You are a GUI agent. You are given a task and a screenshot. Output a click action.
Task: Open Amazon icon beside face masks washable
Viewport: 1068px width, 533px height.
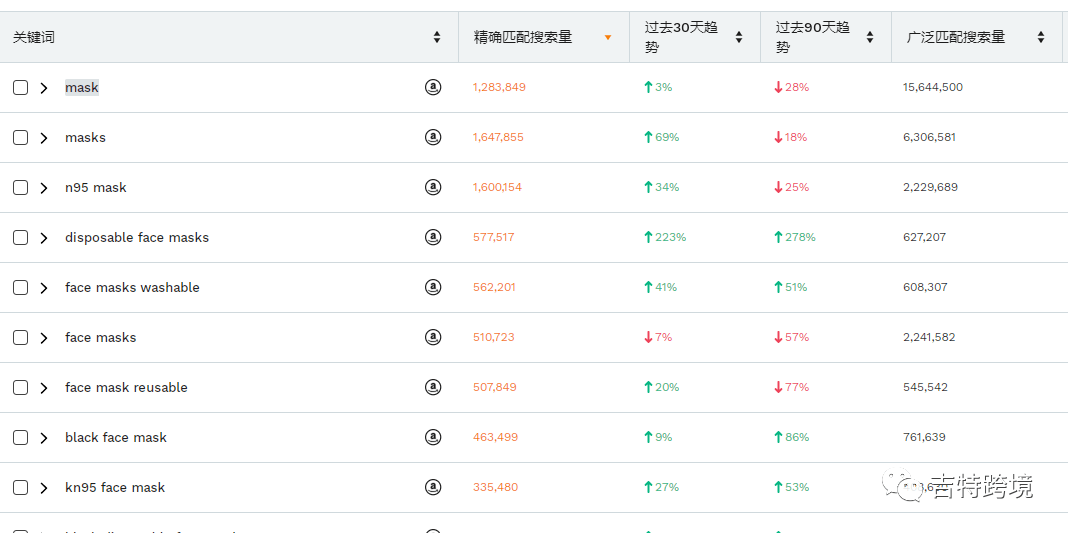pyautogui.click(x=433, y=288)
